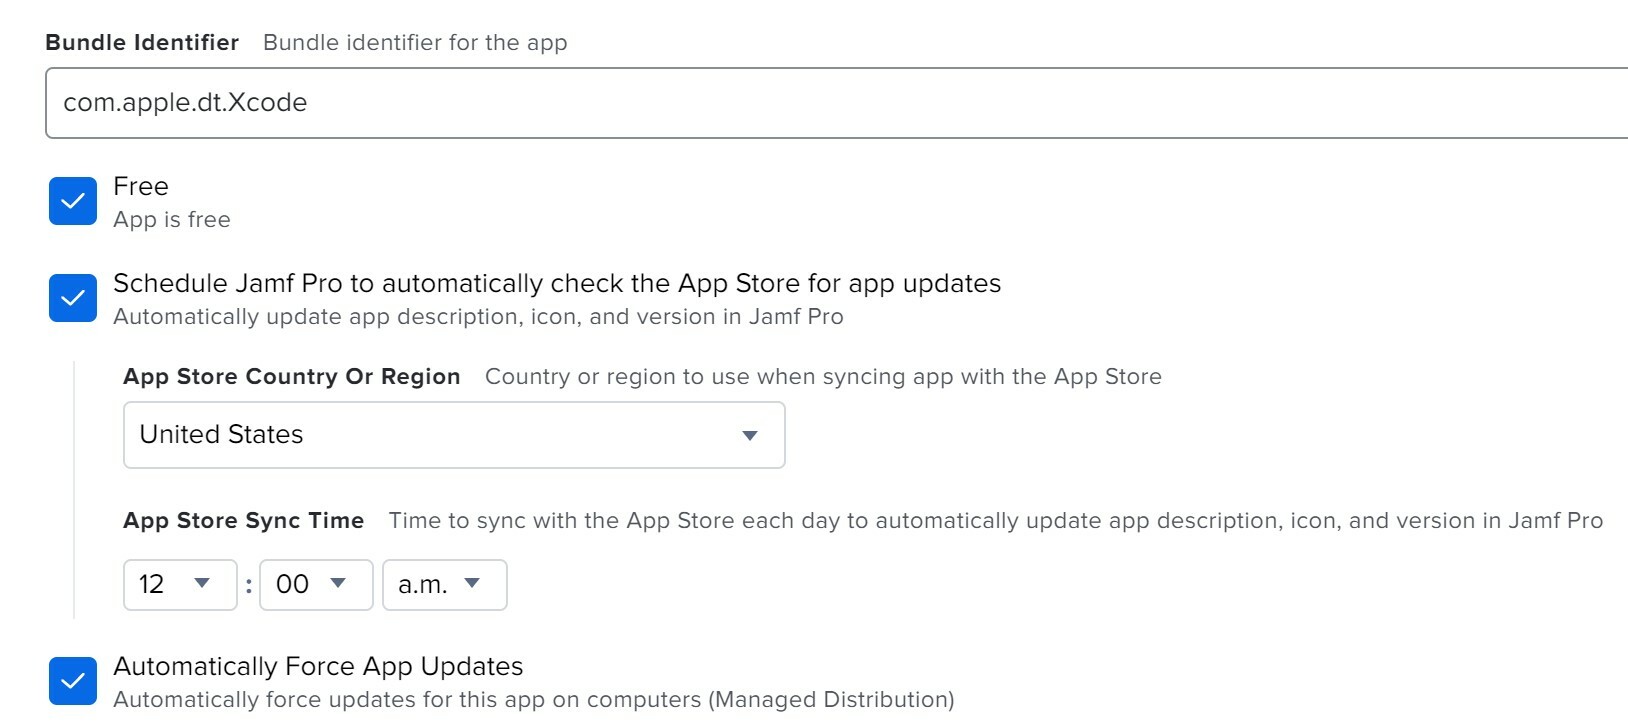Click the "Schedule Jamf Pro to automatically check" label

click(557, 284)
